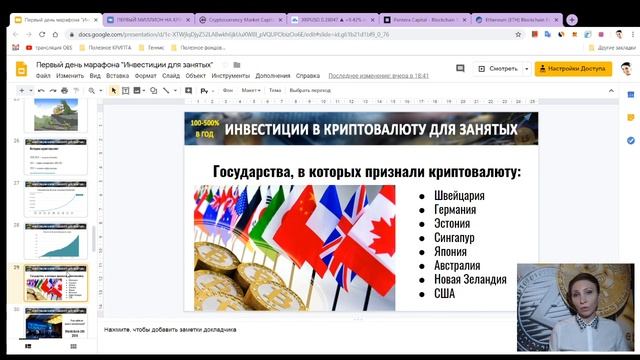
Task: Switch to grid view icon
Action: (73, 346)
